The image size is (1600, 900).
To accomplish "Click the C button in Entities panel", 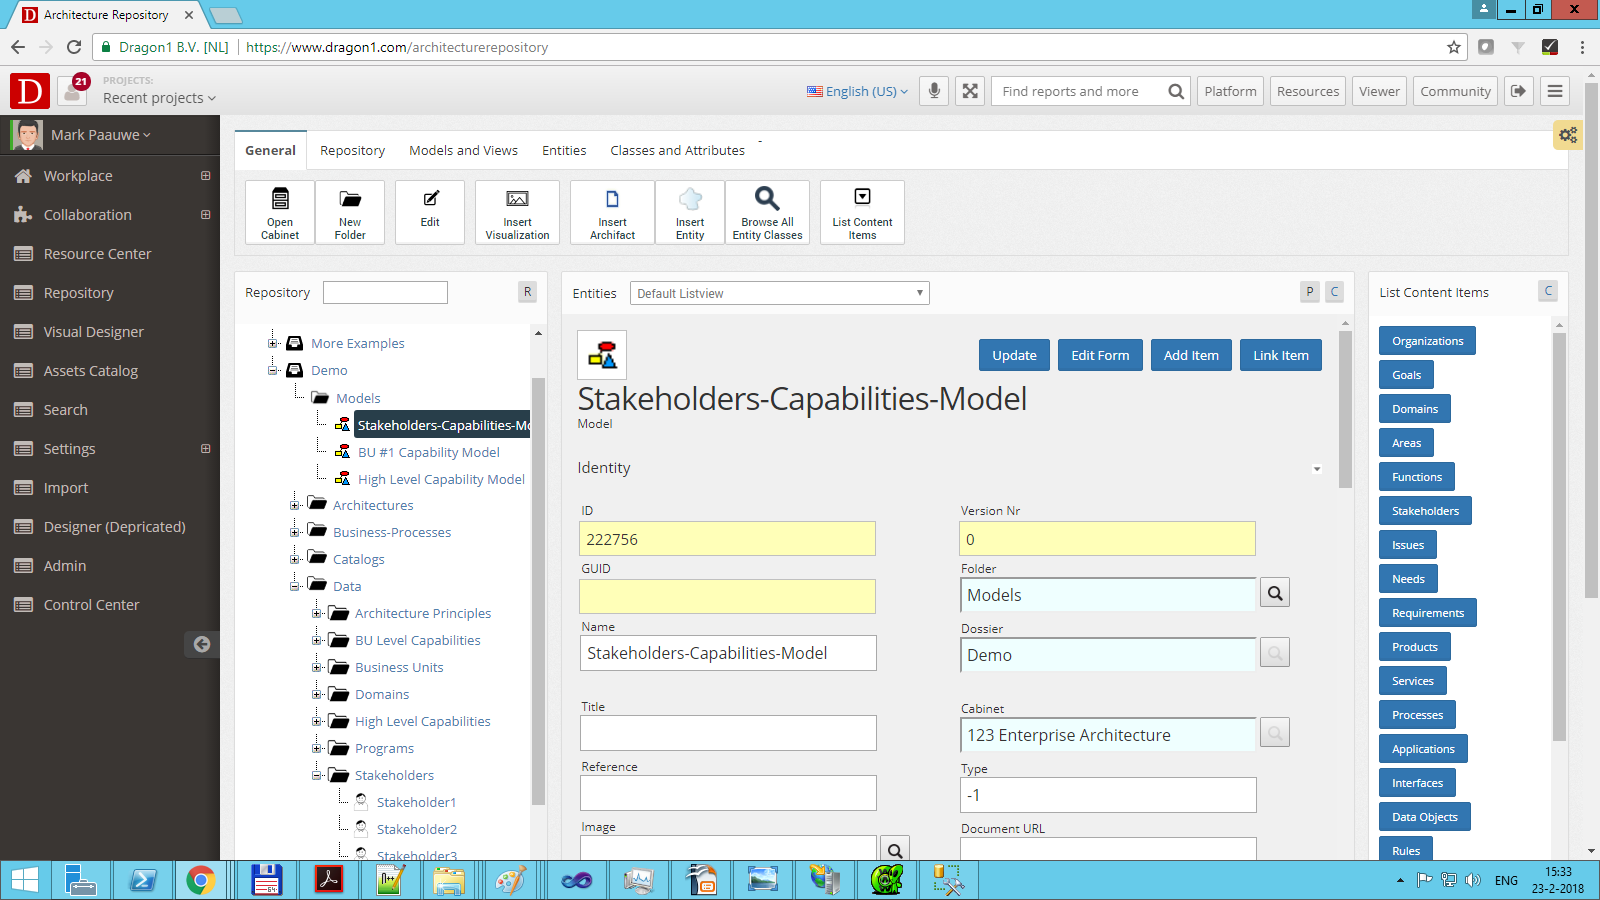I will (1334, 292).
